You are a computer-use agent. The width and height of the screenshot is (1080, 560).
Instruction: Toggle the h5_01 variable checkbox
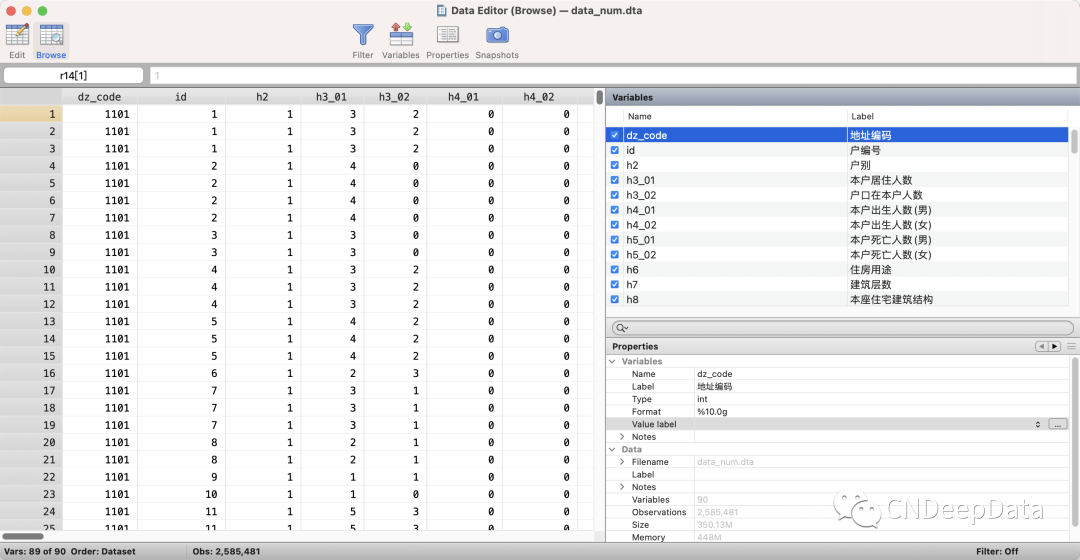coord(614,240)
